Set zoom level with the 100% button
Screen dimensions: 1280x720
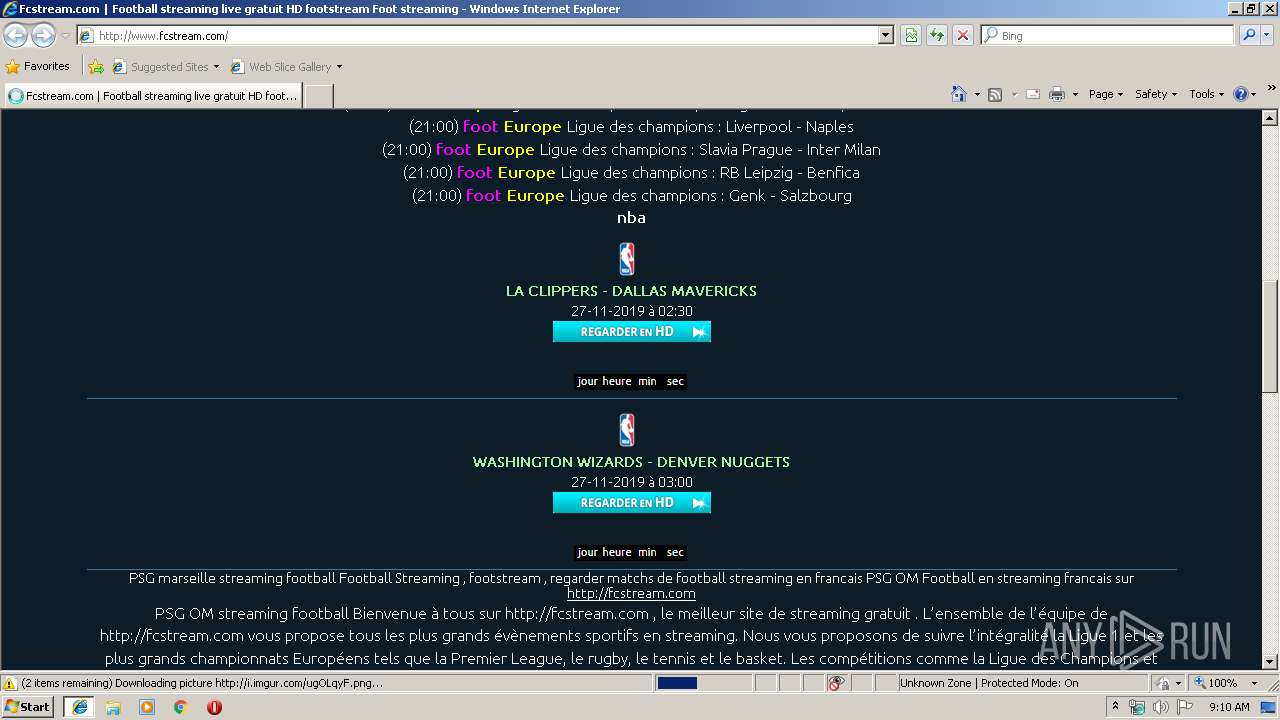[1216, 683]
